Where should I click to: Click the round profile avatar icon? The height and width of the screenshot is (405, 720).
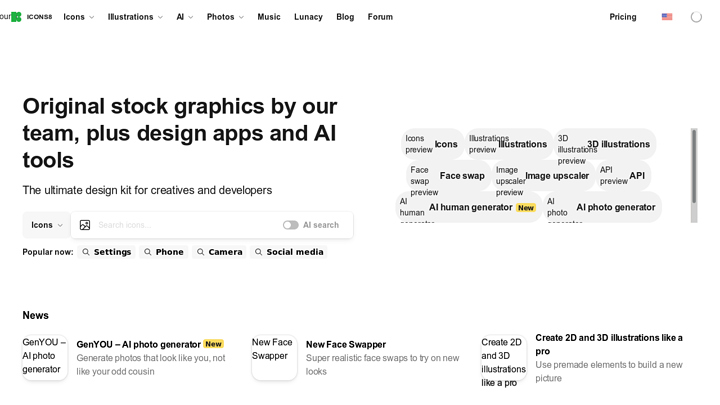[696, 17]
